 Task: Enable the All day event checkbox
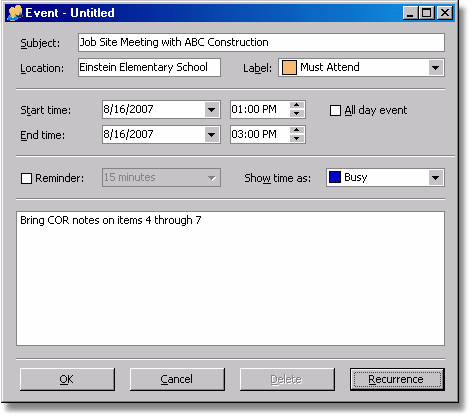tap(335, 110)
